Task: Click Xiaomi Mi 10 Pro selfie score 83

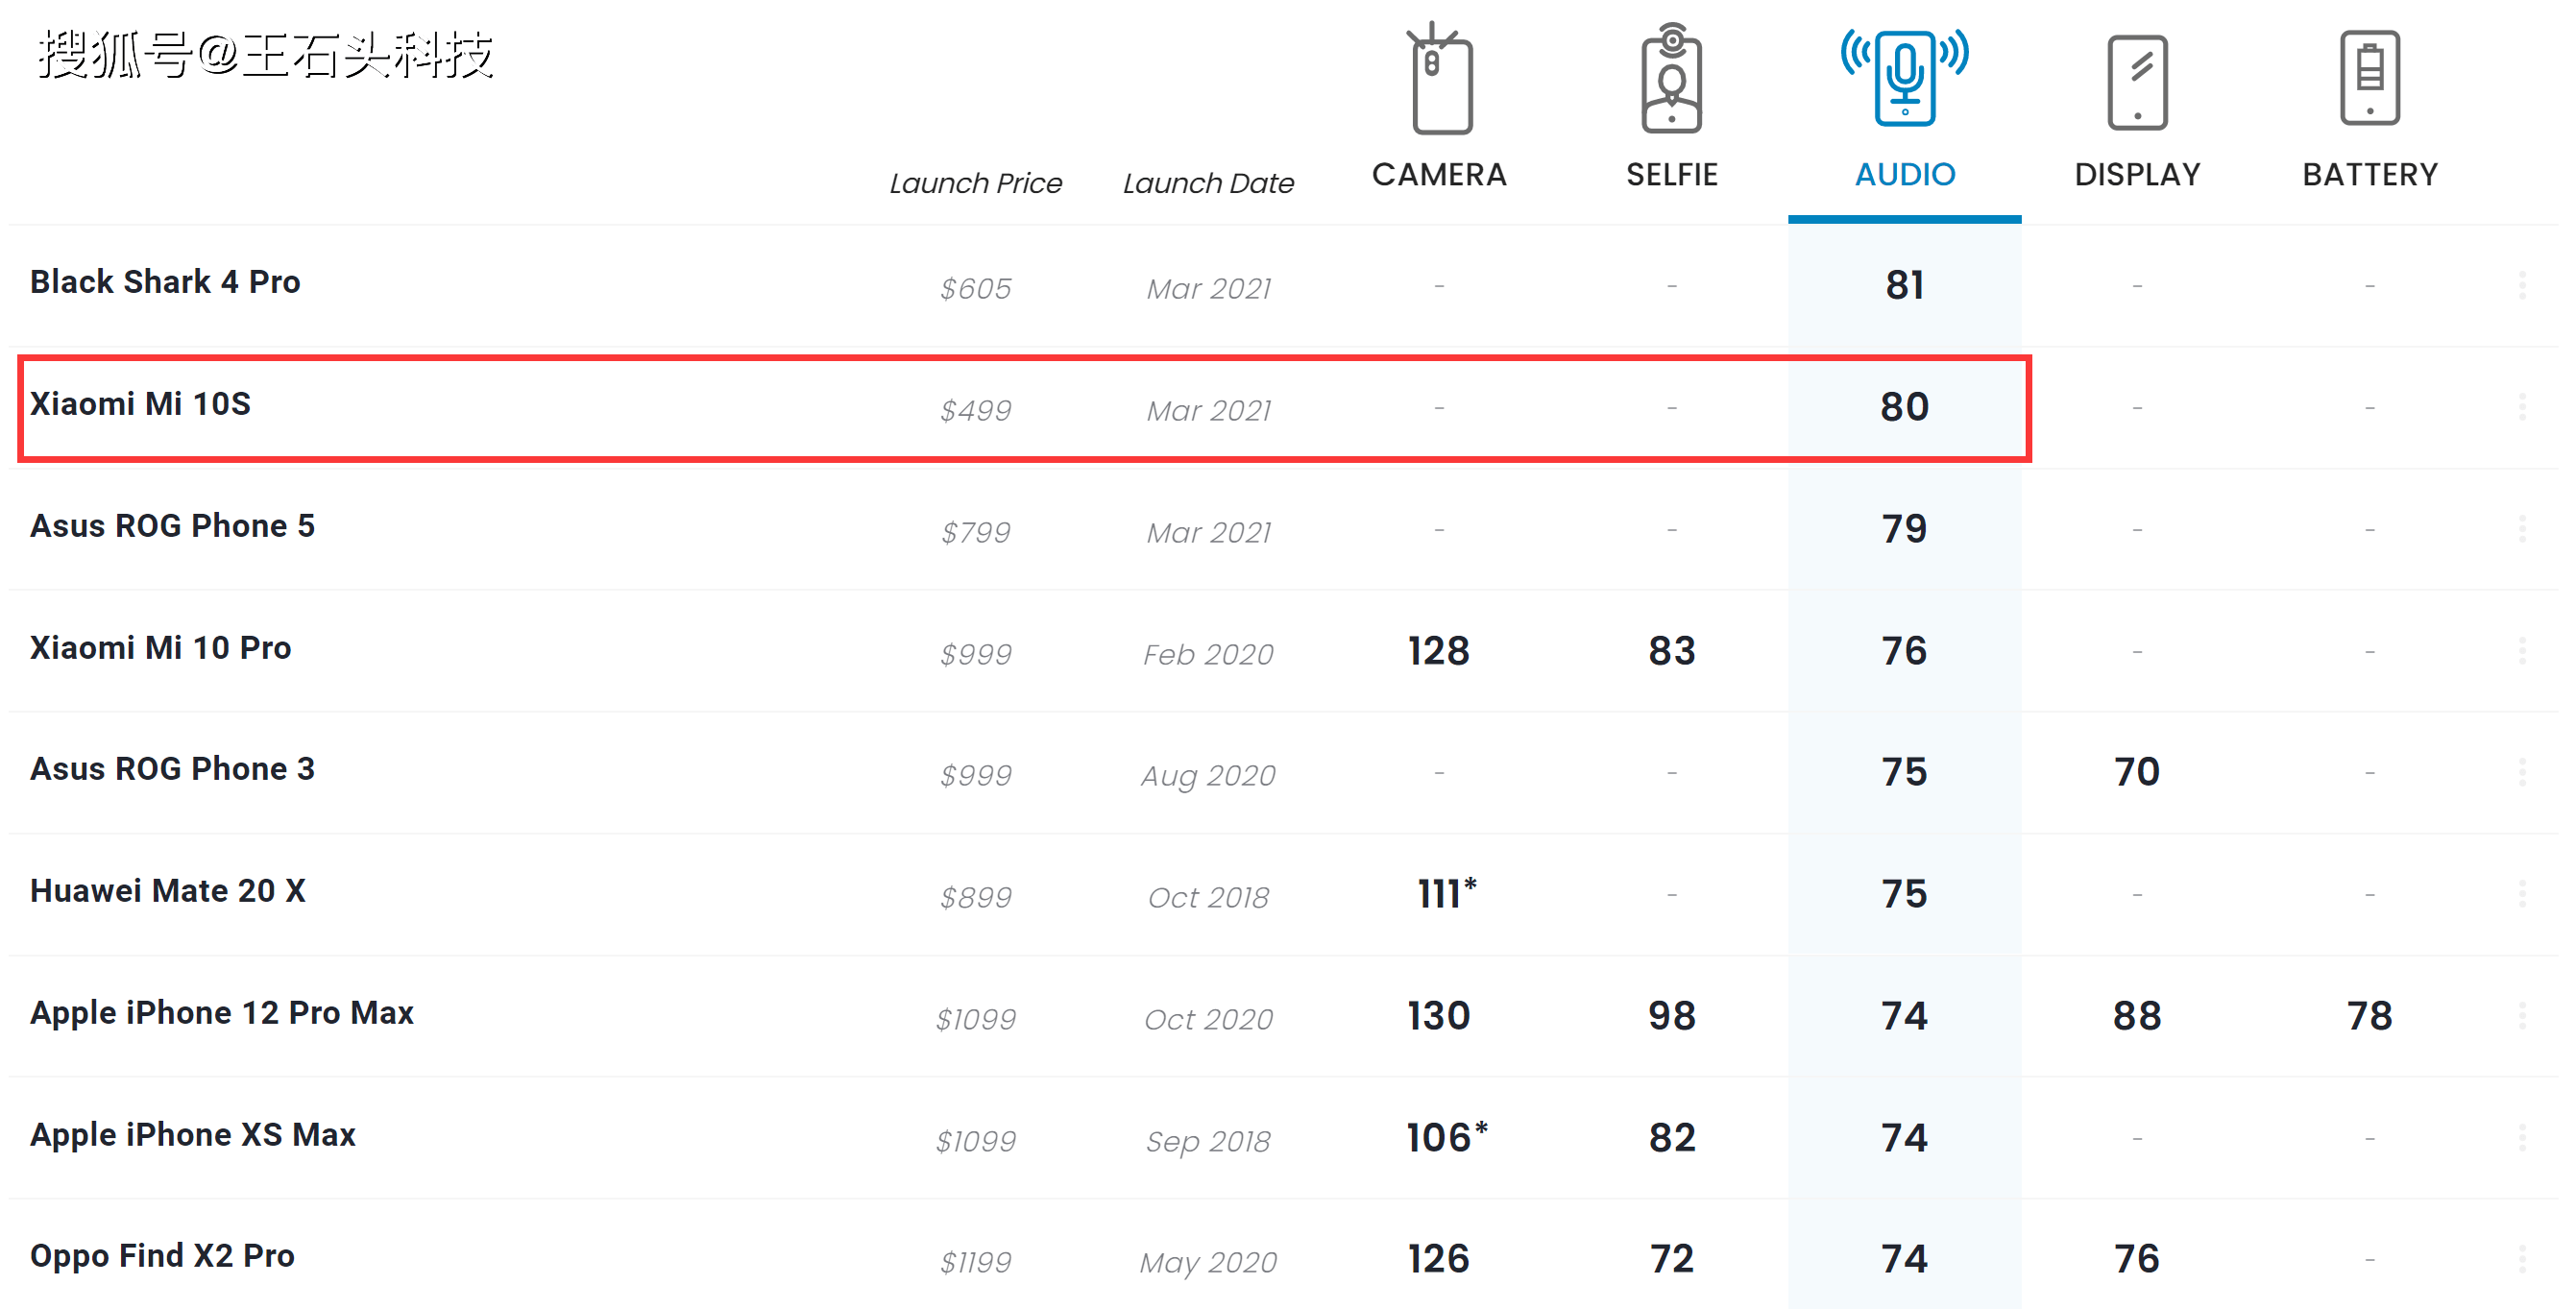Action: pos(1672,651)
